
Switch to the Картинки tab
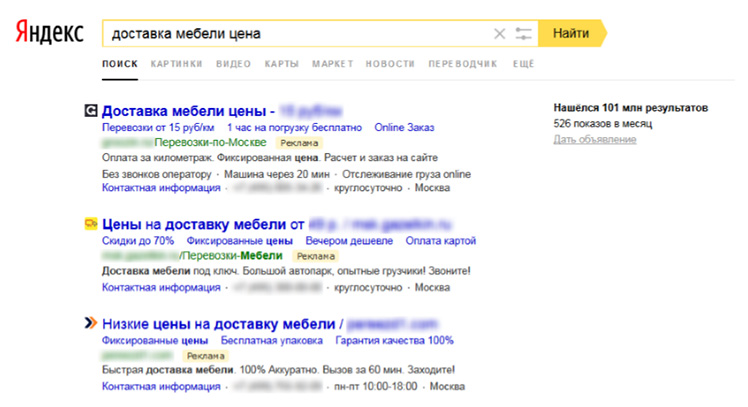(177, 64)
